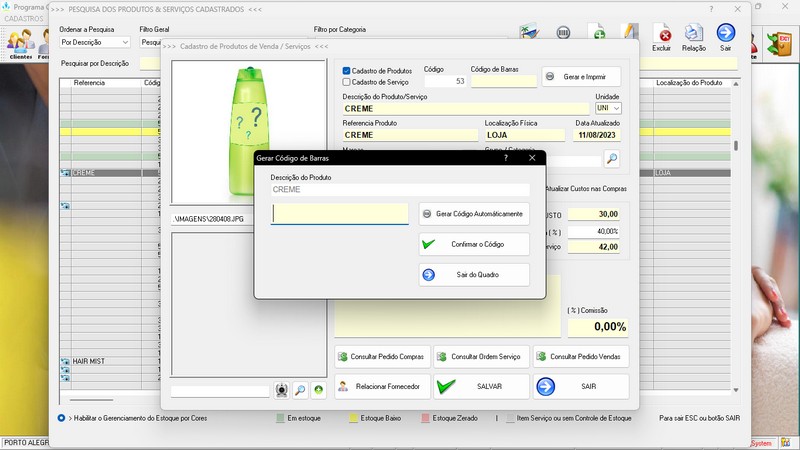The image size is (800, 450).
Task: Click the exit door icon in main window
Action: [x=780, y=43]
